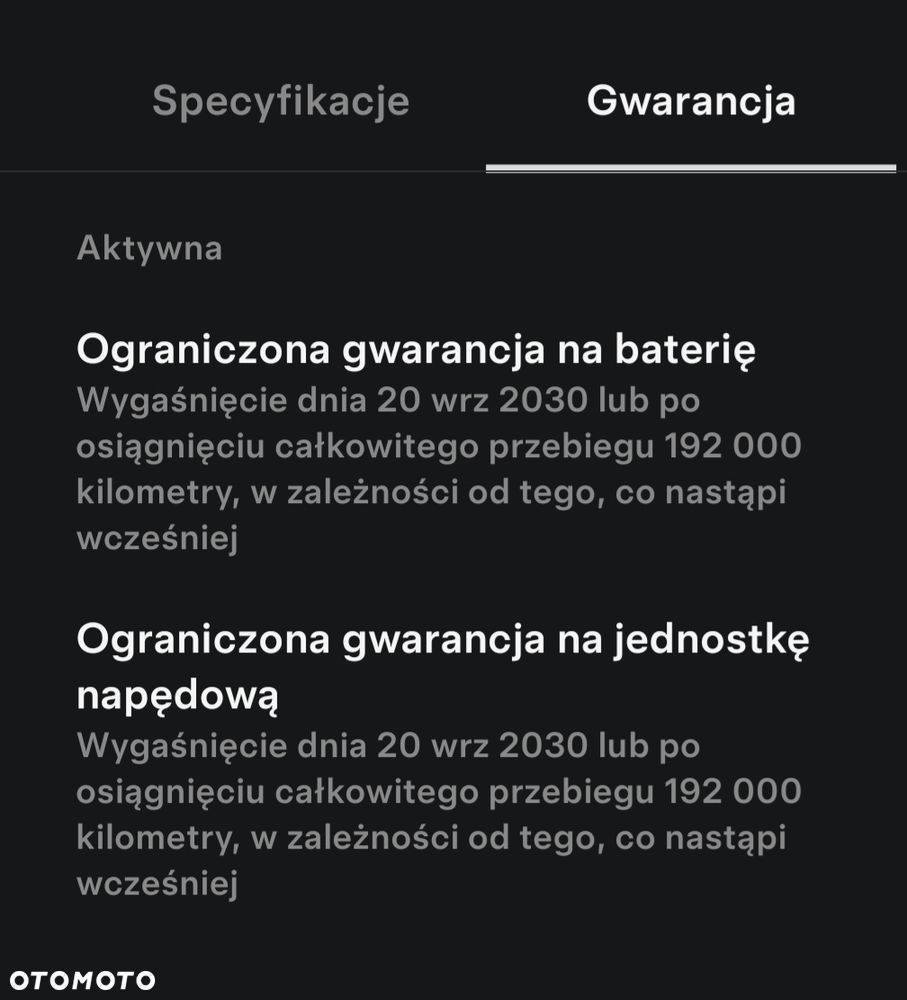Tap the divider line beneath the Specyfikacje tab

point(243,171)
